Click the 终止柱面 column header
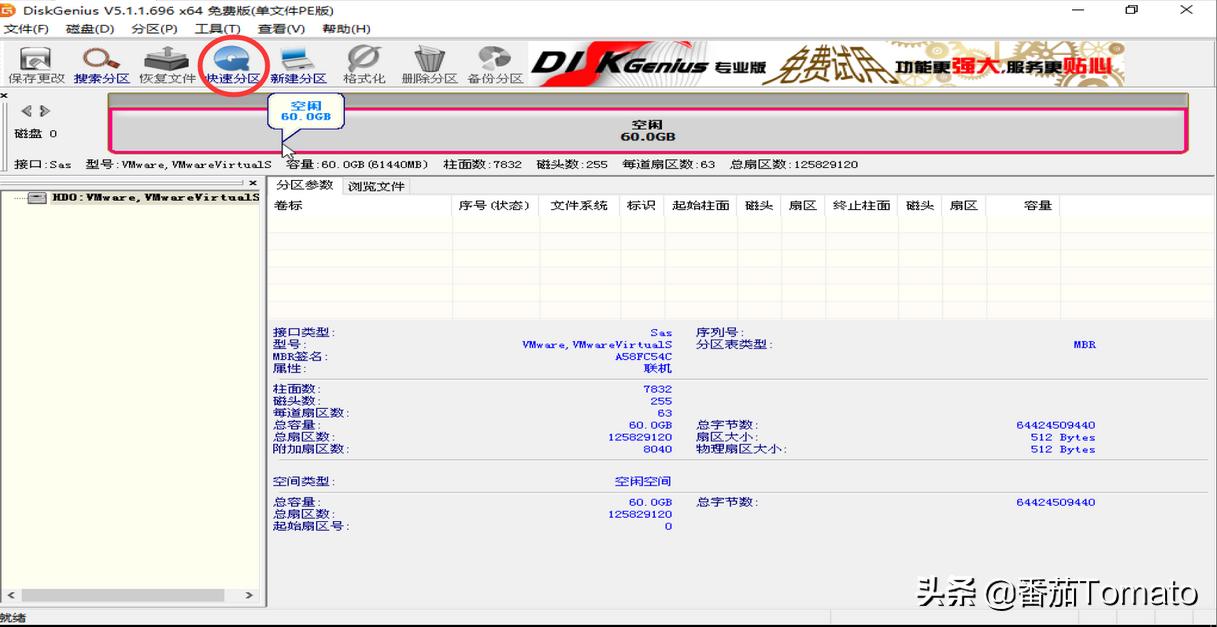Viewport: 1217px width, 627px height. point(861,205)
